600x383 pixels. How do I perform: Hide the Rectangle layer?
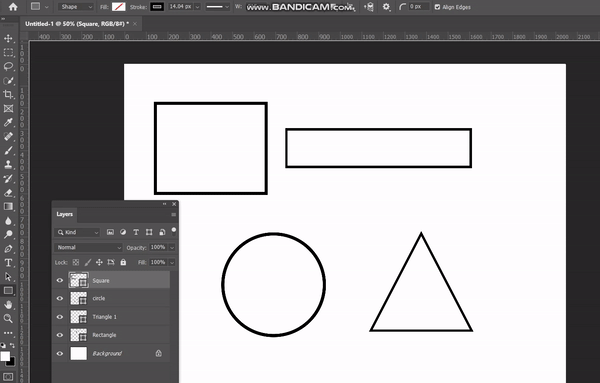[60, 335]
